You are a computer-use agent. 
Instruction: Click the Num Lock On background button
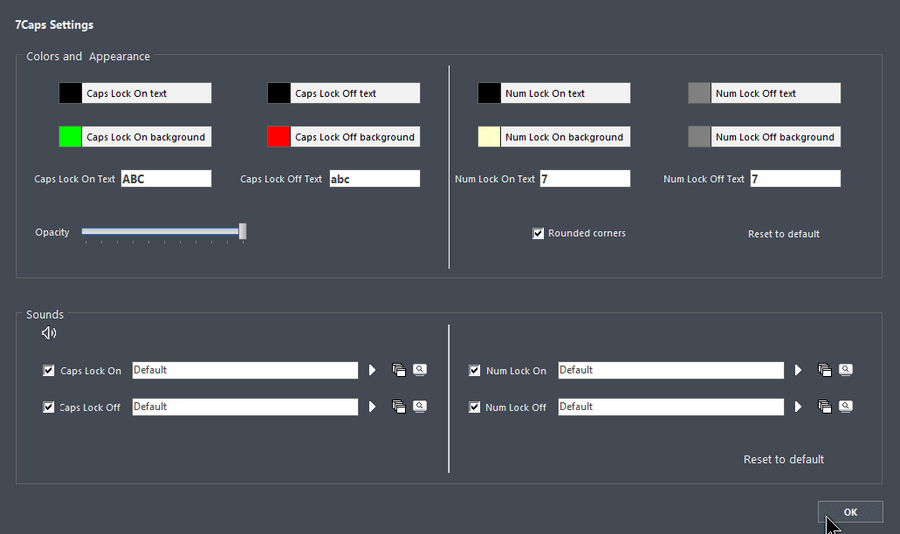click(565, 137)
